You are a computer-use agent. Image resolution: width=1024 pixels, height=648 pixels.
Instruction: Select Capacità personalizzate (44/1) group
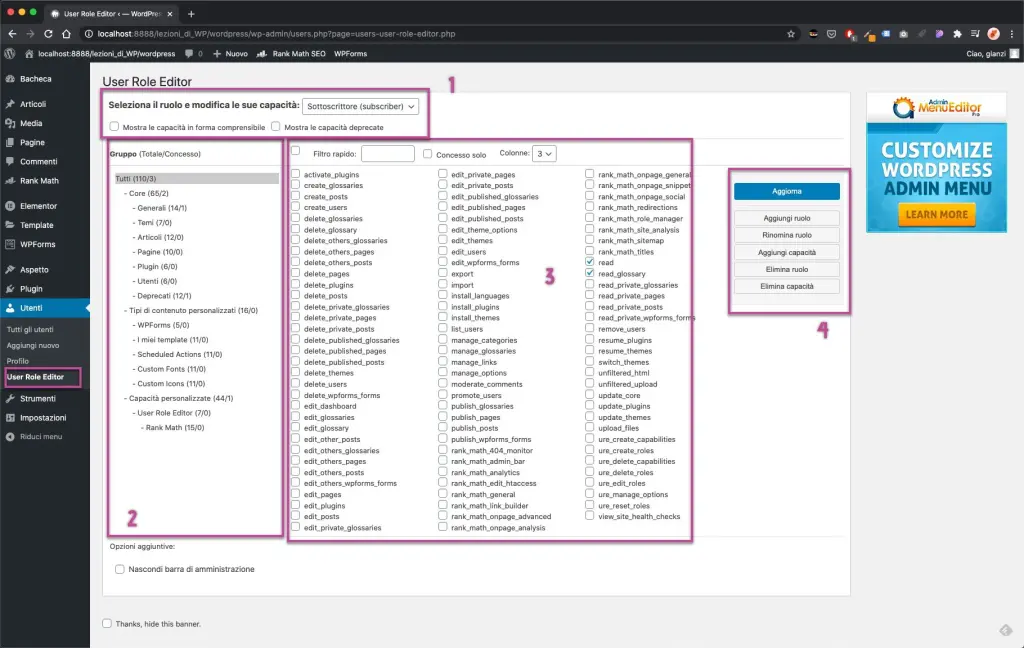[x=179, y=398]
